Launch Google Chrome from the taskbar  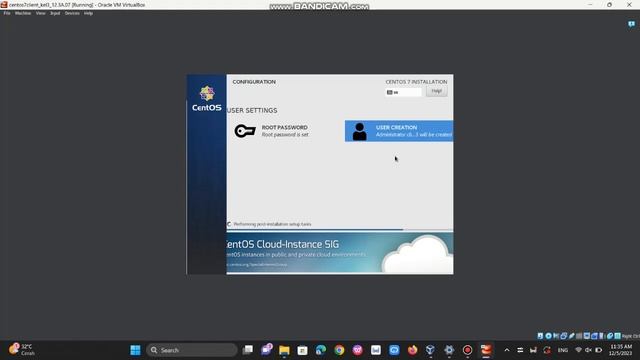coord(339,350)
